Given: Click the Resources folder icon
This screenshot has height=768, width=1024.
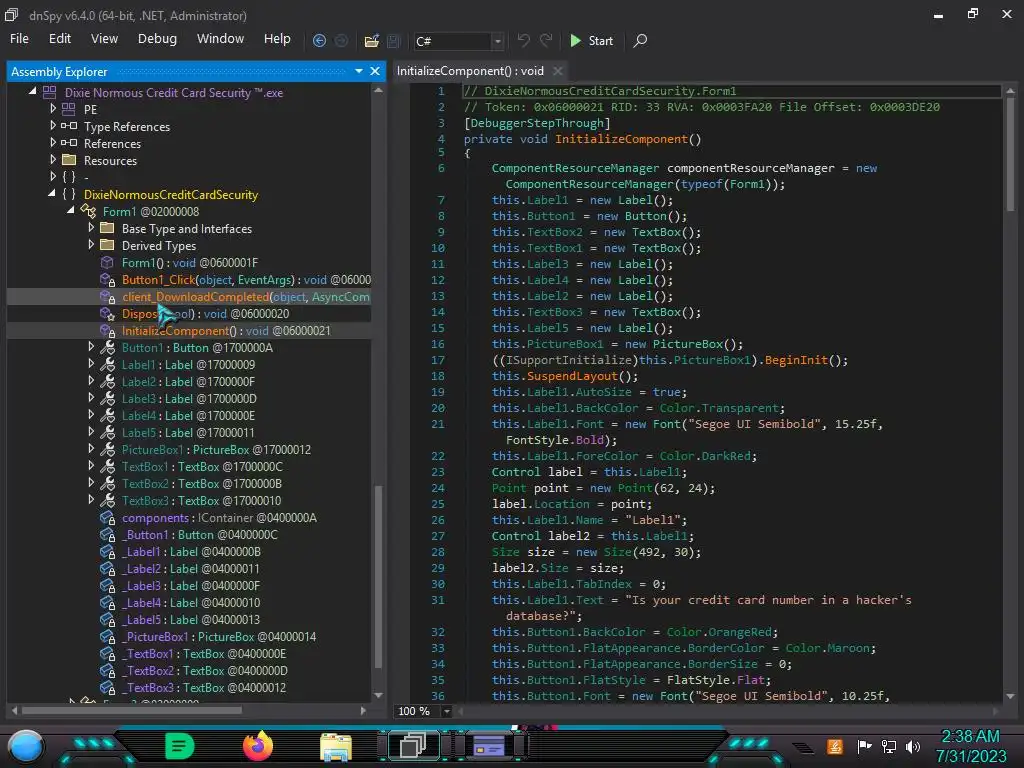Looking at the screenshot, I should (69, 160).
